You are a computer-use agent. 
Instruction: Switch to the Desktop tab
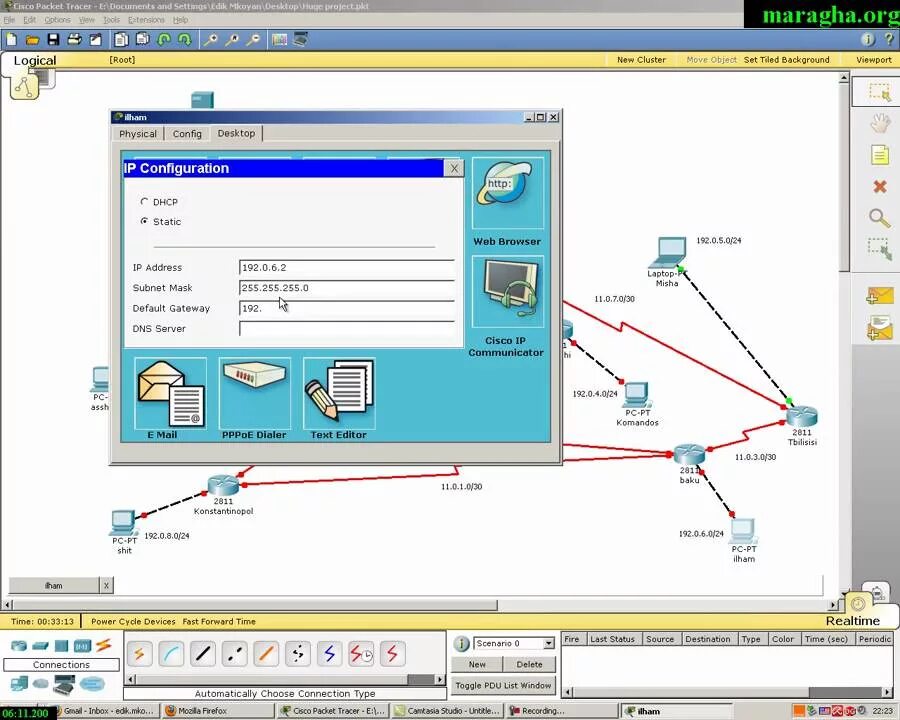click(236, 133)
